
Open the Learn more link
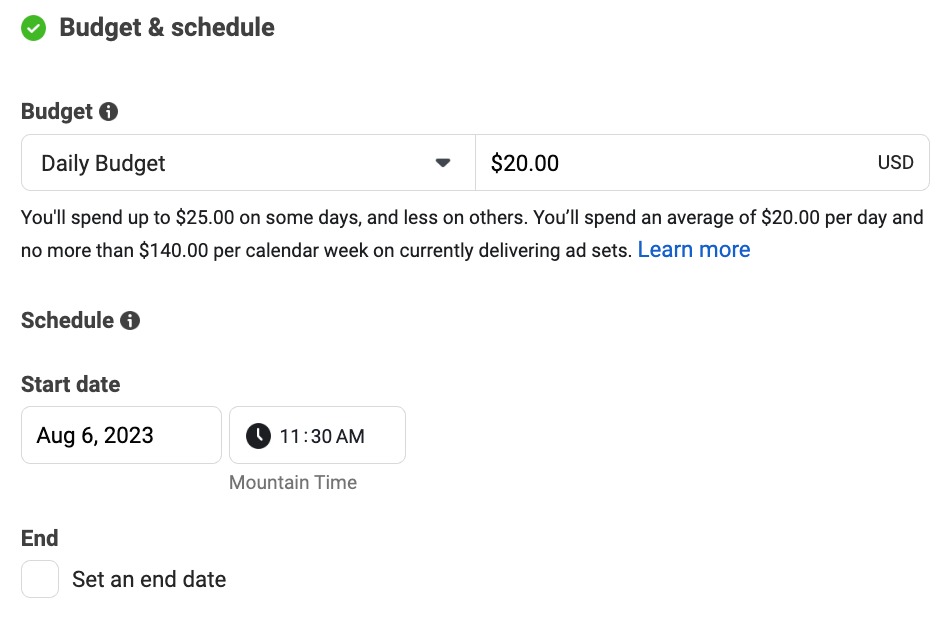pos(693,249)
